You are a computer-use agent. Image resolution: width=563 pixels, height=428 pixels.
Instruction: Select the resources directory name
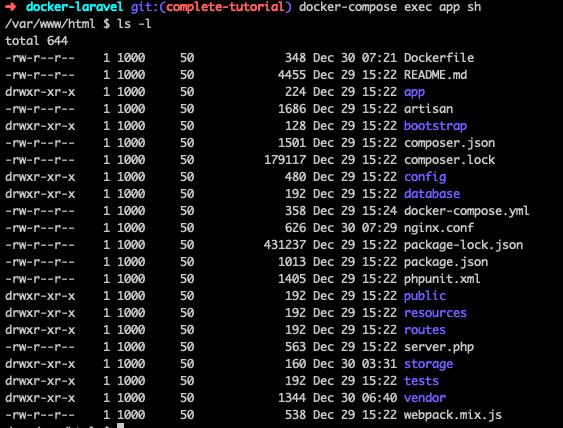435,313
